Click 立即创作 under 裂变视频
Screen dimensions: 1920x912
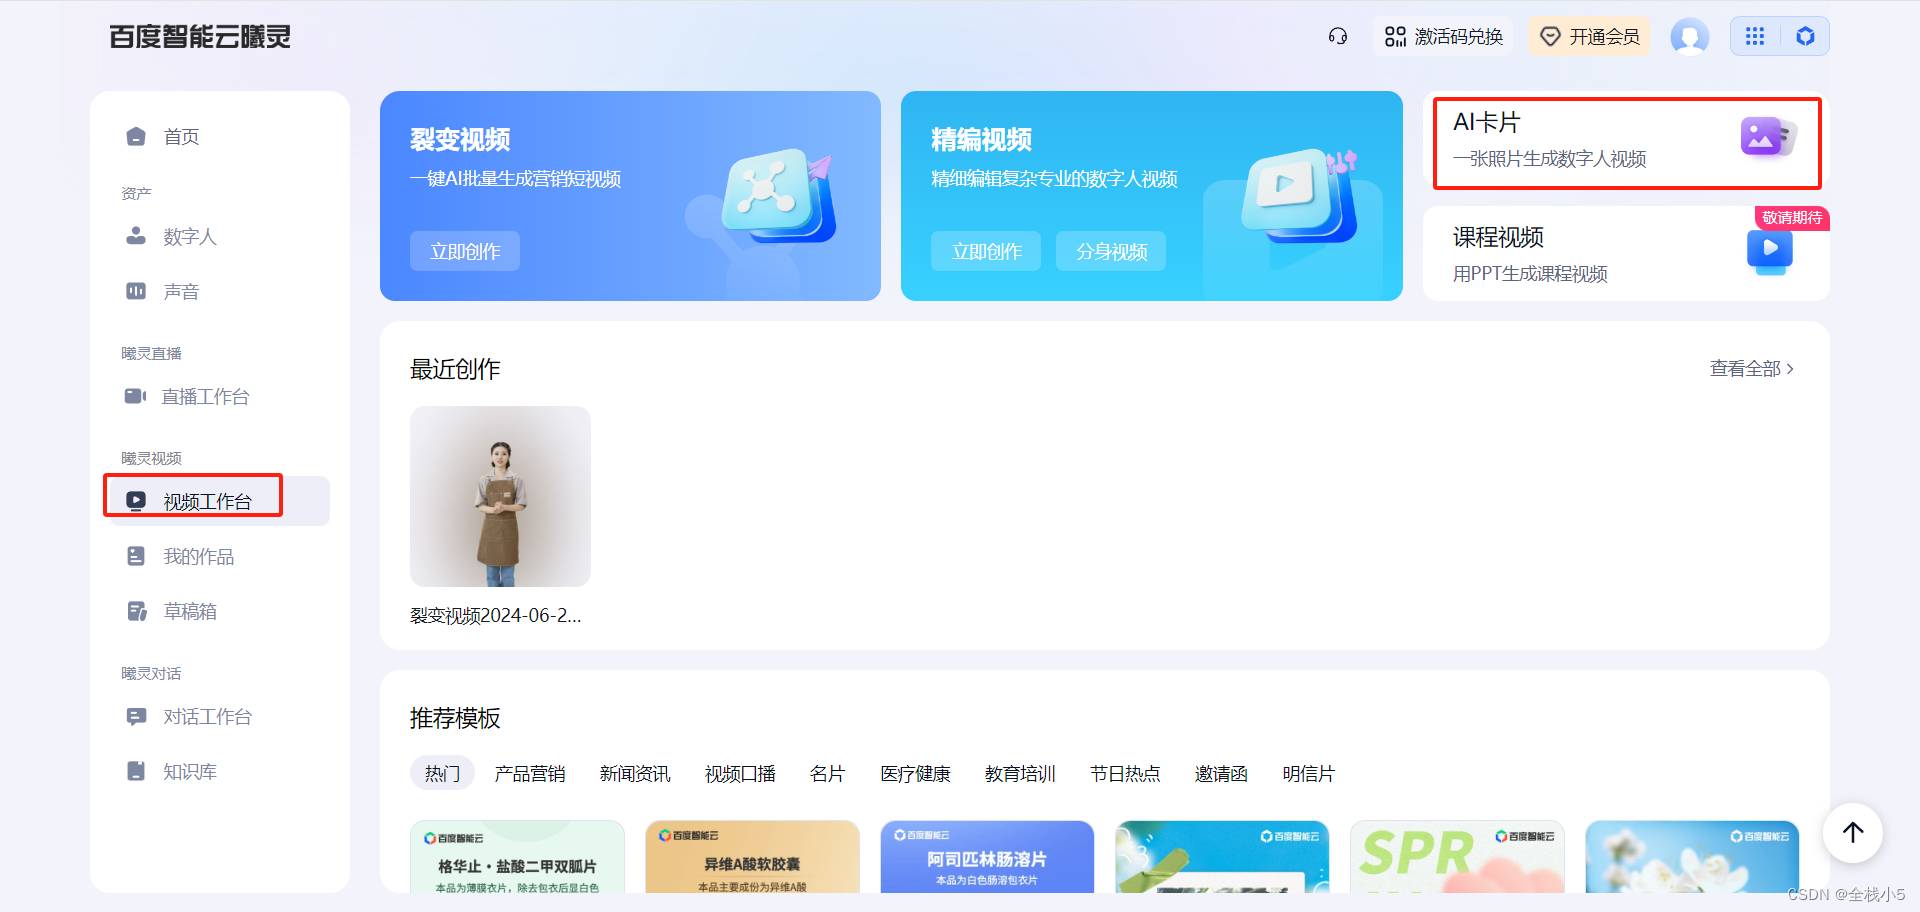pyautogui.click(x=465, y=251)
